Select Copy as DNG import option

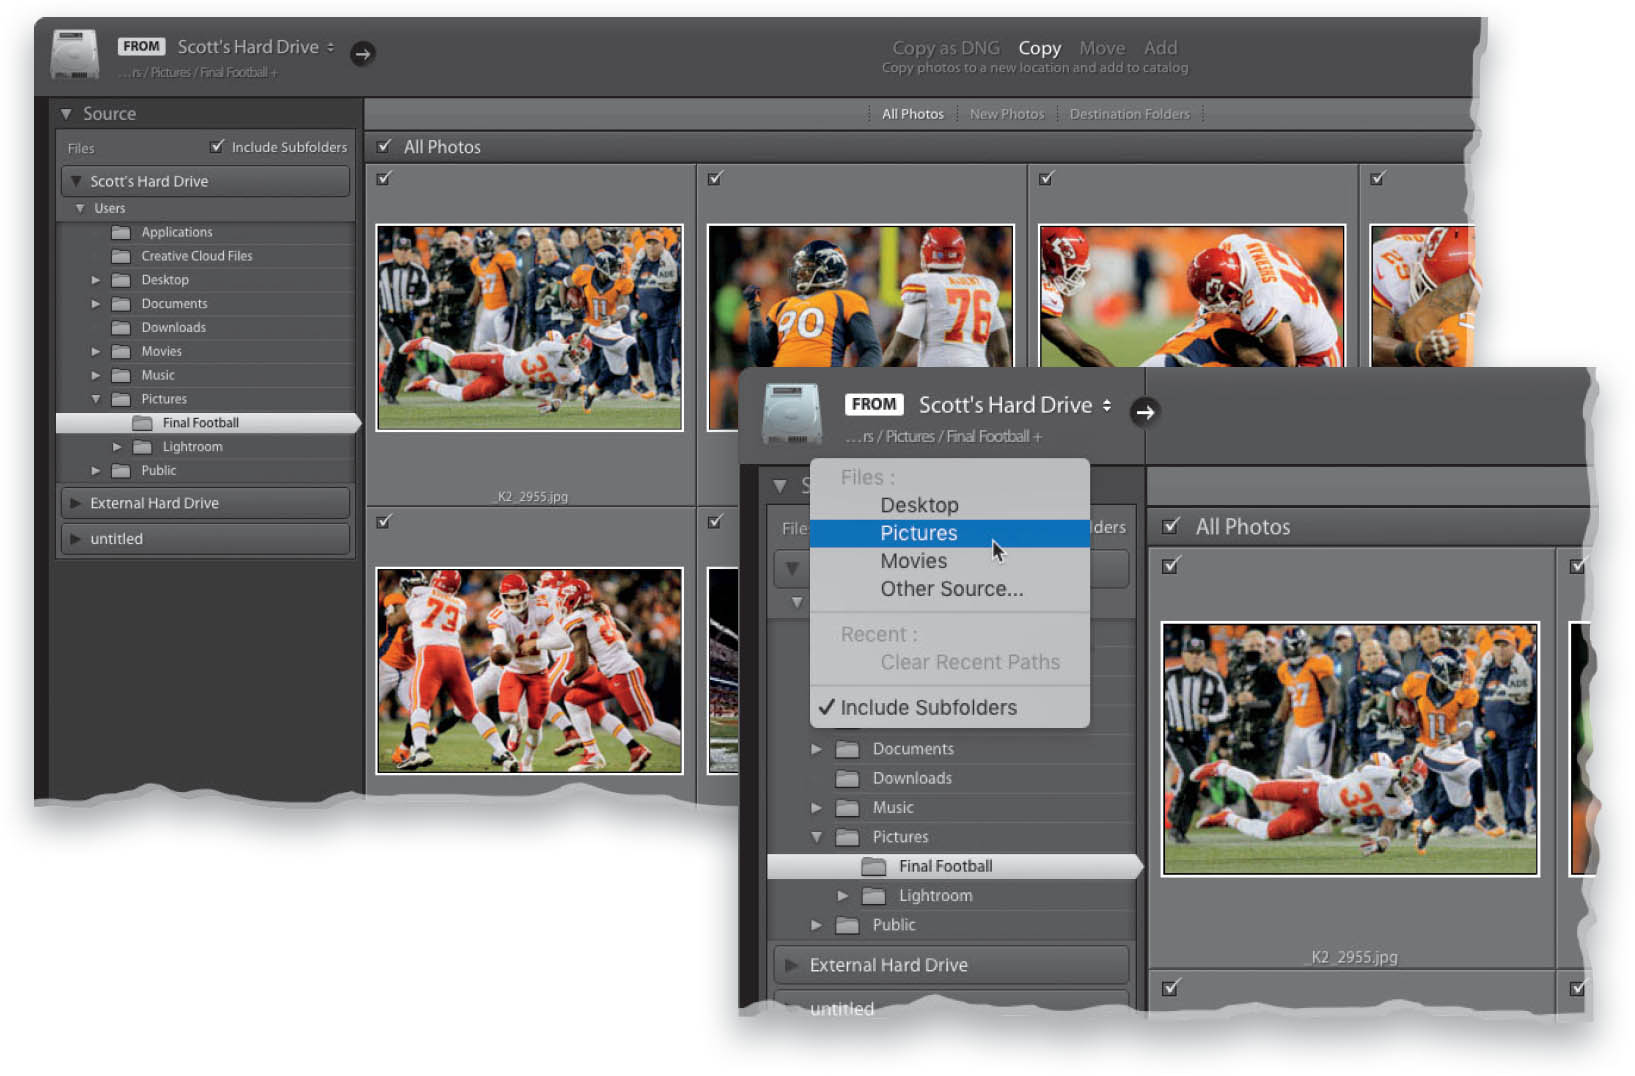click(946, 47)
